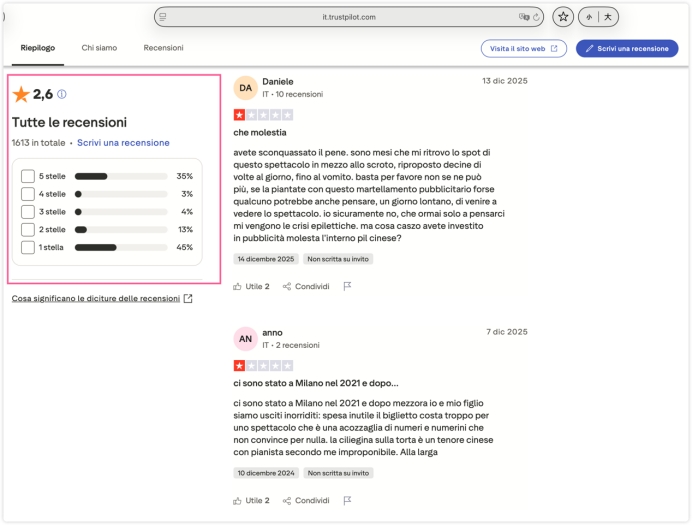Flag anno's review with the flag icon
This screenshot has height=525, width=693.
click(x=347, y=500)
